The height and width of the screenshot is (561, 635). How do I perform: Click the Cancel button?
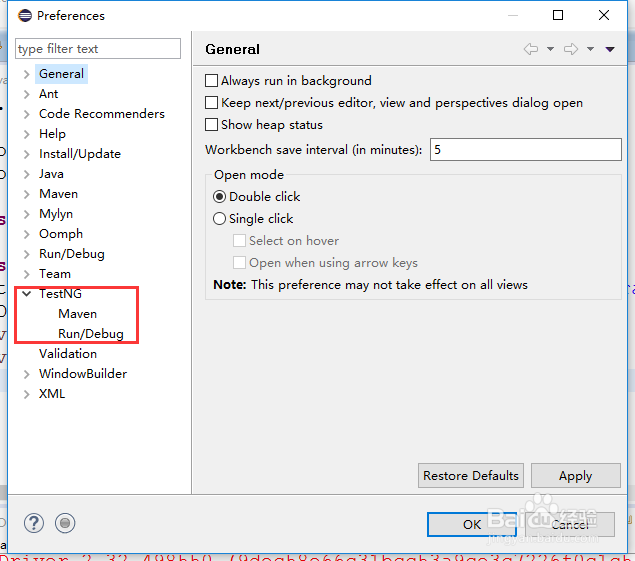[570, 525]
